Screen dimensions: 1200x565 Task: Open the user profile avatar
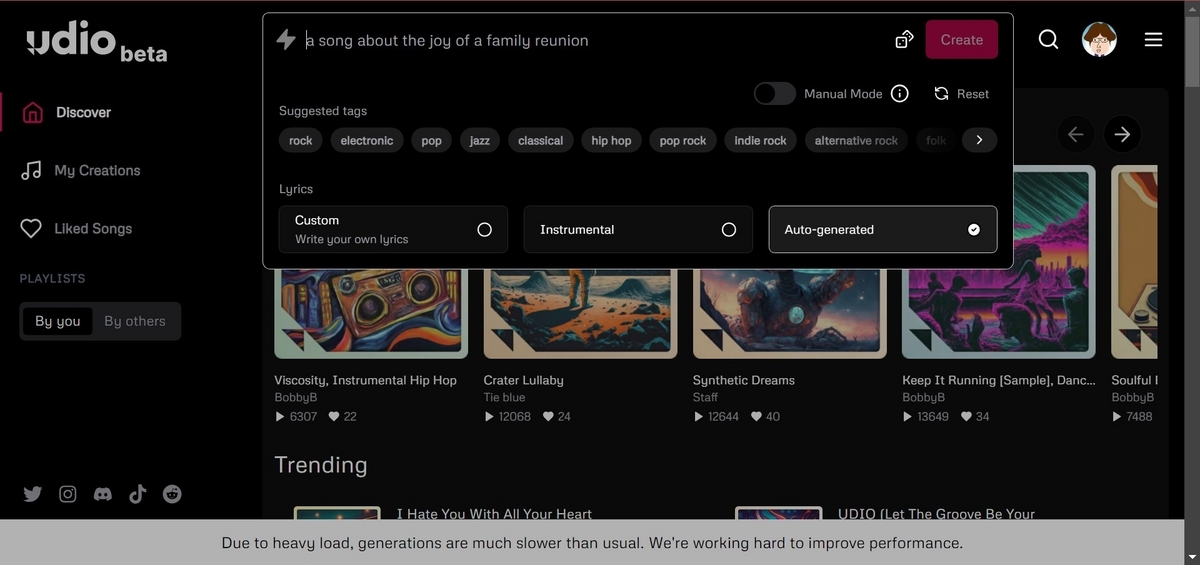click(1099, 40)
